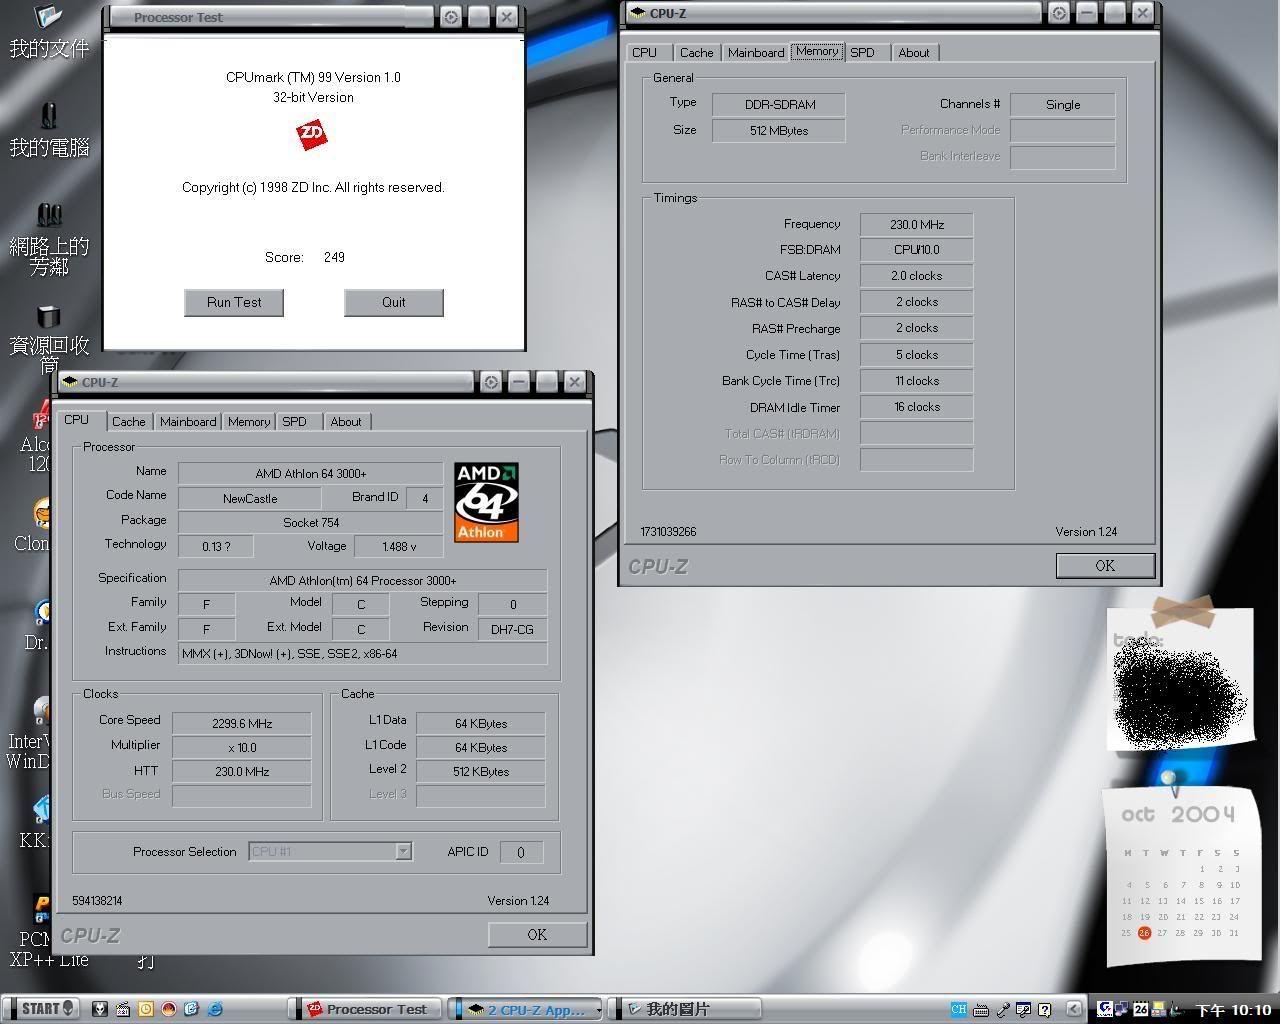1280x1024 pixels.
Task: Open the 我的文件 desktop icon
Action: [x=48, y=20]
